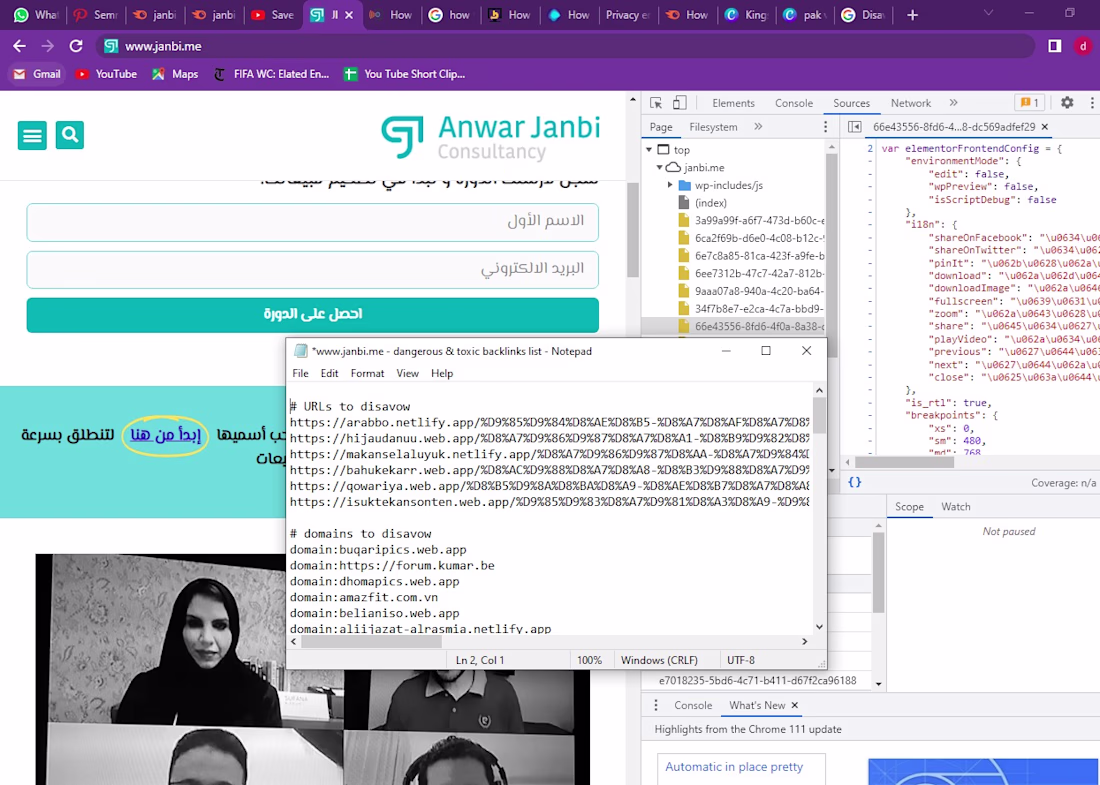The image size is (1100, 785).
Task: Close the What's New drawer tab
Action: 794,705
